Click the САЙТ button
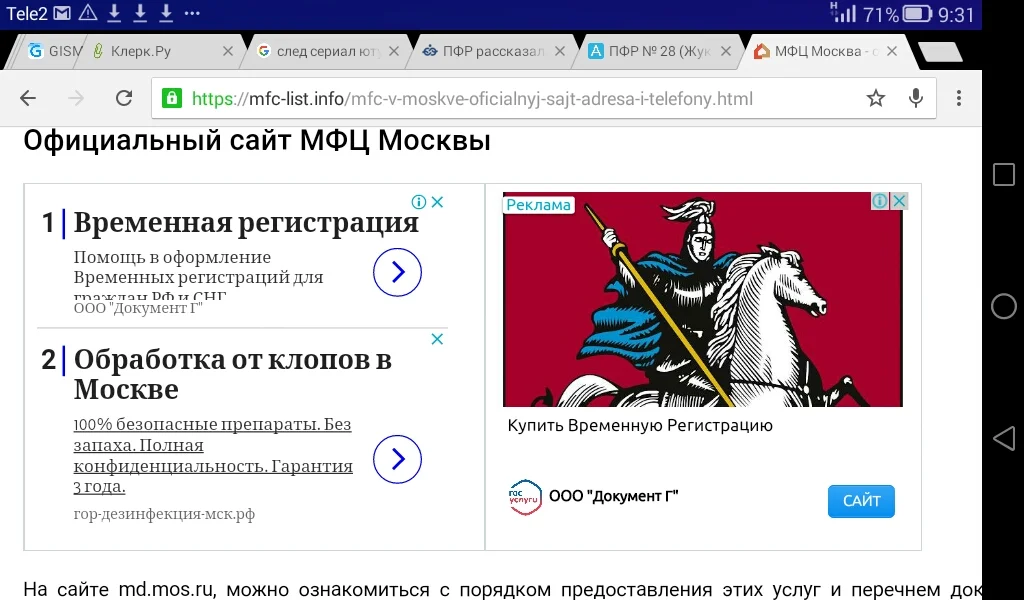The image size is (1024, 600). point(861,501)
